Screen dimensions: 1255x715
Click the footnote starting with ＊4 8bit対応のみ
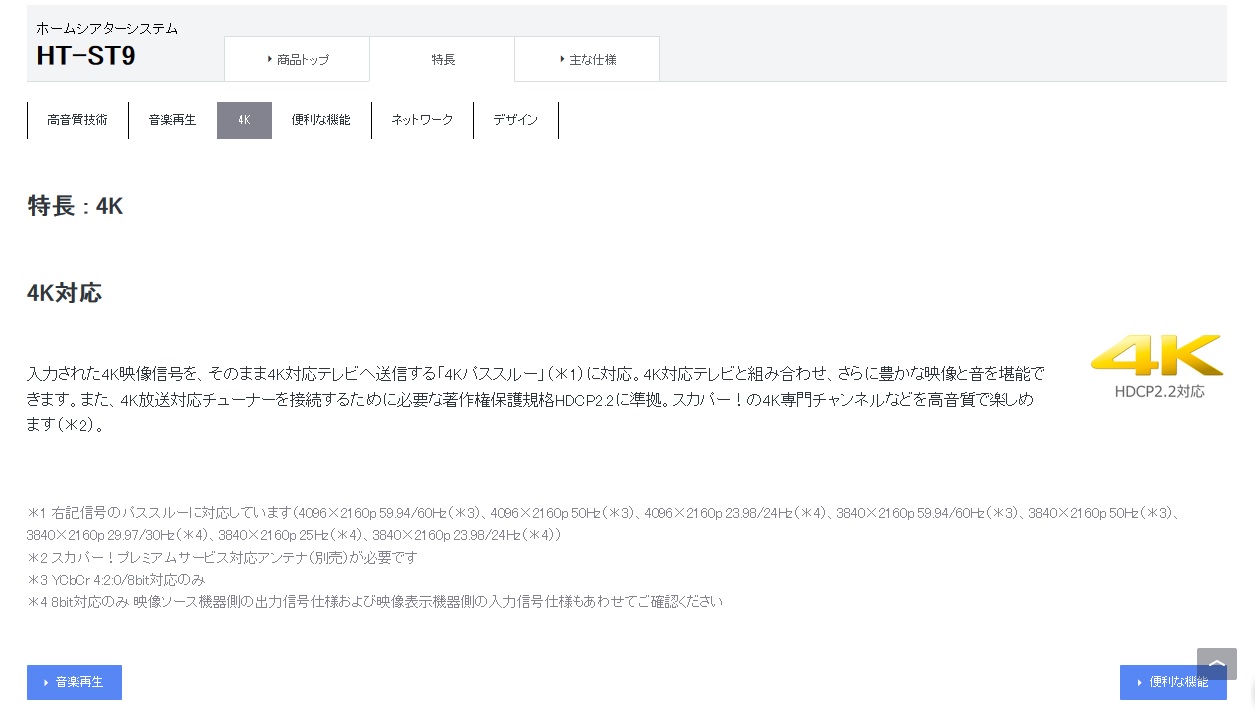tap(375, 601)
